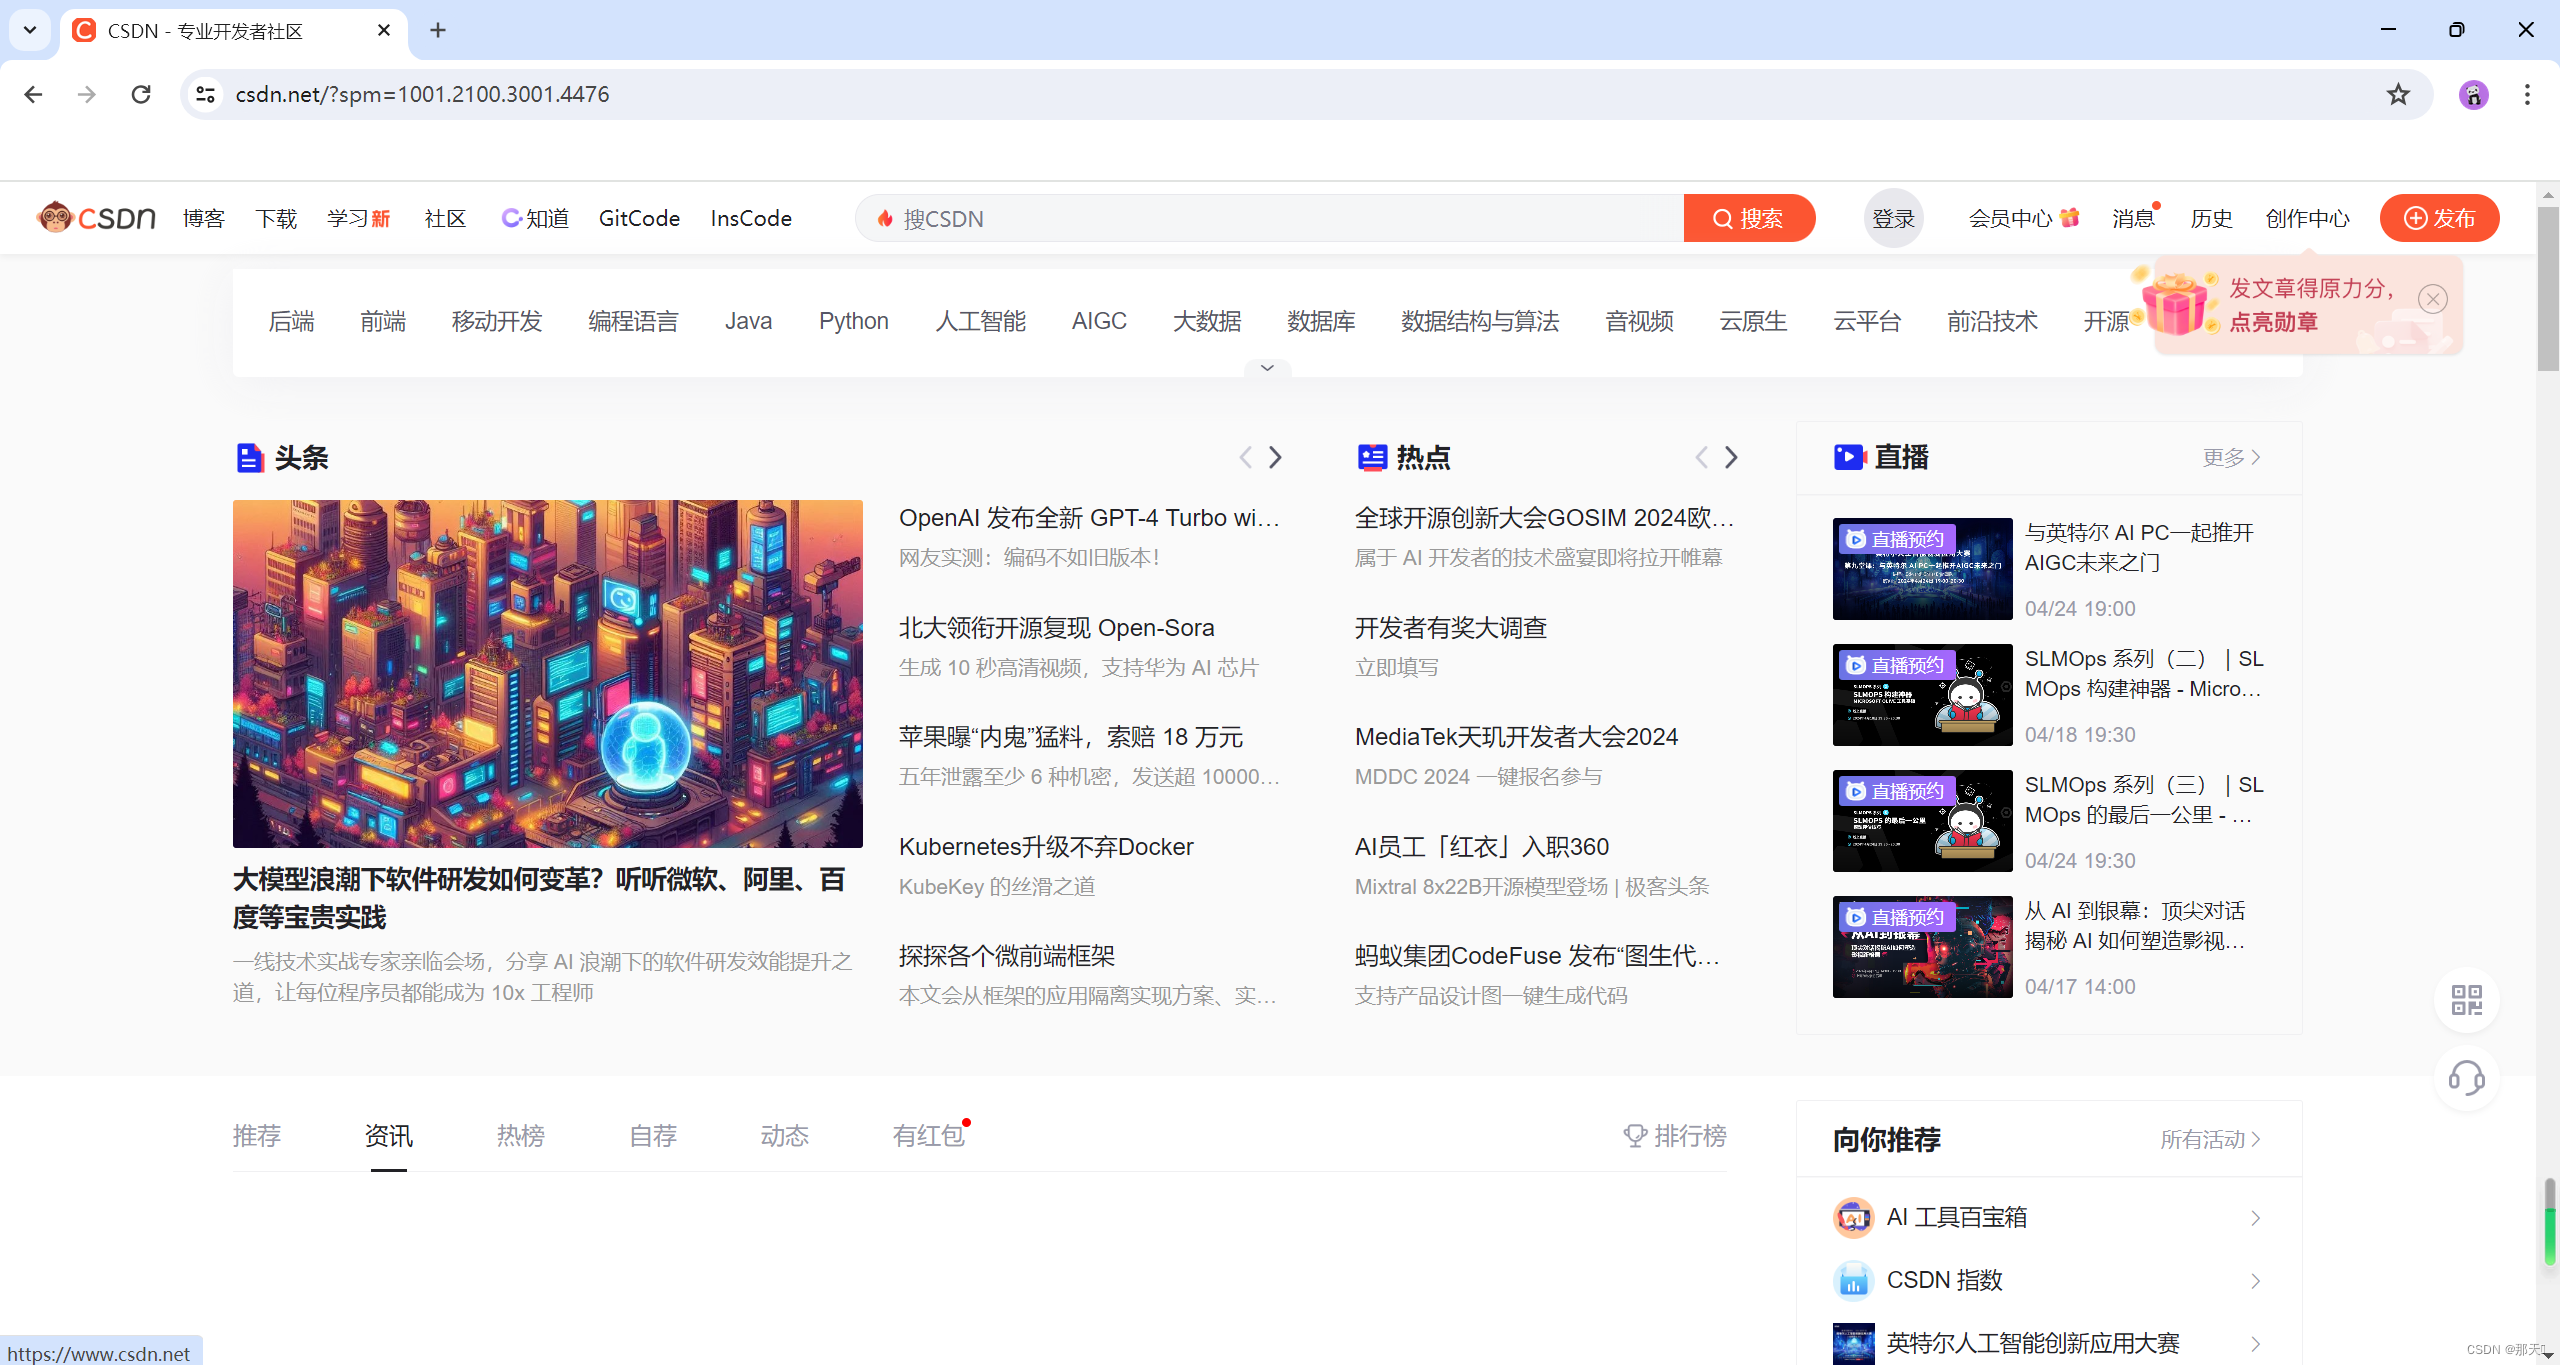Go to next 头条 slide

1275,457
